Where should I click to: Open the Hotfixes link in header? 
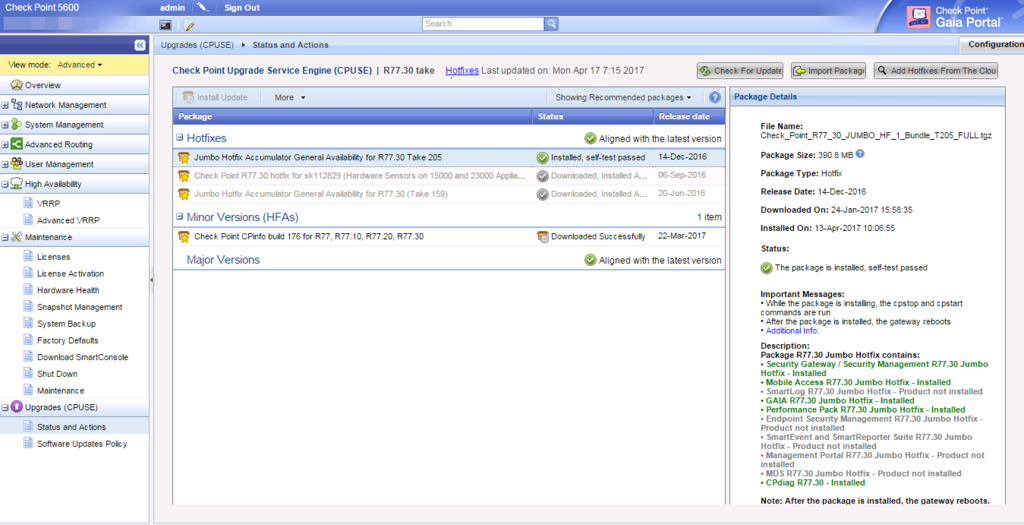click(x=462, y=71)
